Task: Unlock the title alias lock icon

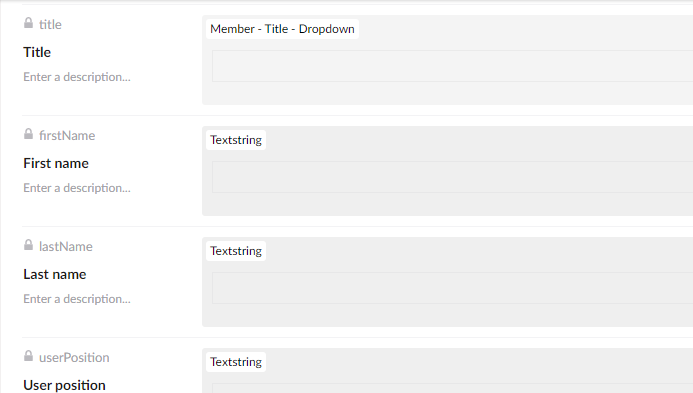Action: coord(28,23)
